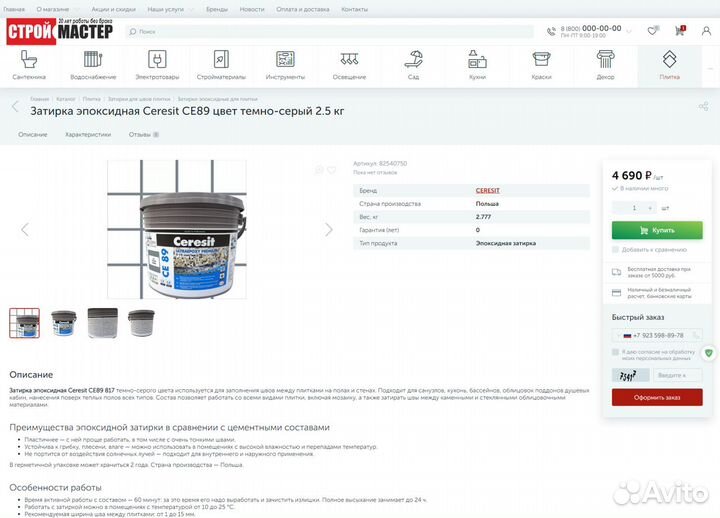The image size is (720, 518).
Task: Click the share icon near the title
Action: (x=703, y=106)
